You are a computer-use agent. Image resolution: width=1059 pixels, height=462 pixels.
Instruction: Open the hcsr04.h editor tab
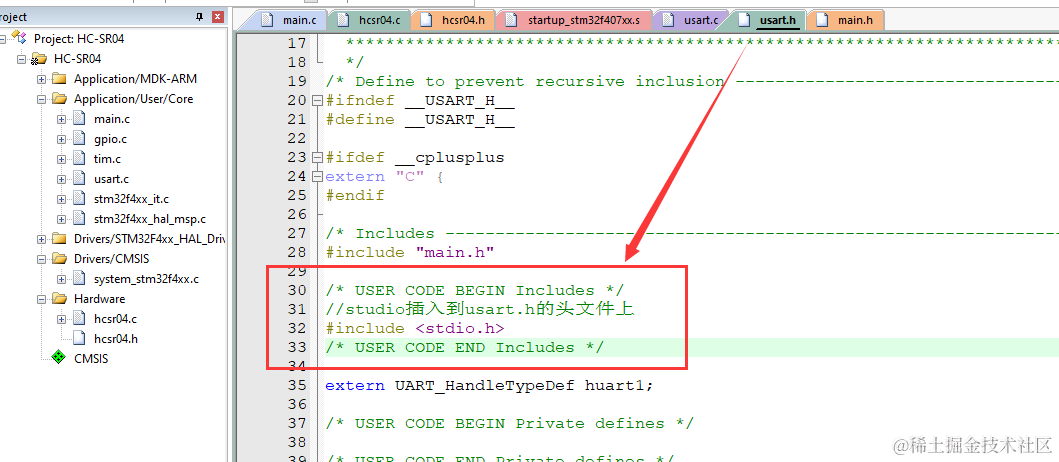(x=453, y=20)
